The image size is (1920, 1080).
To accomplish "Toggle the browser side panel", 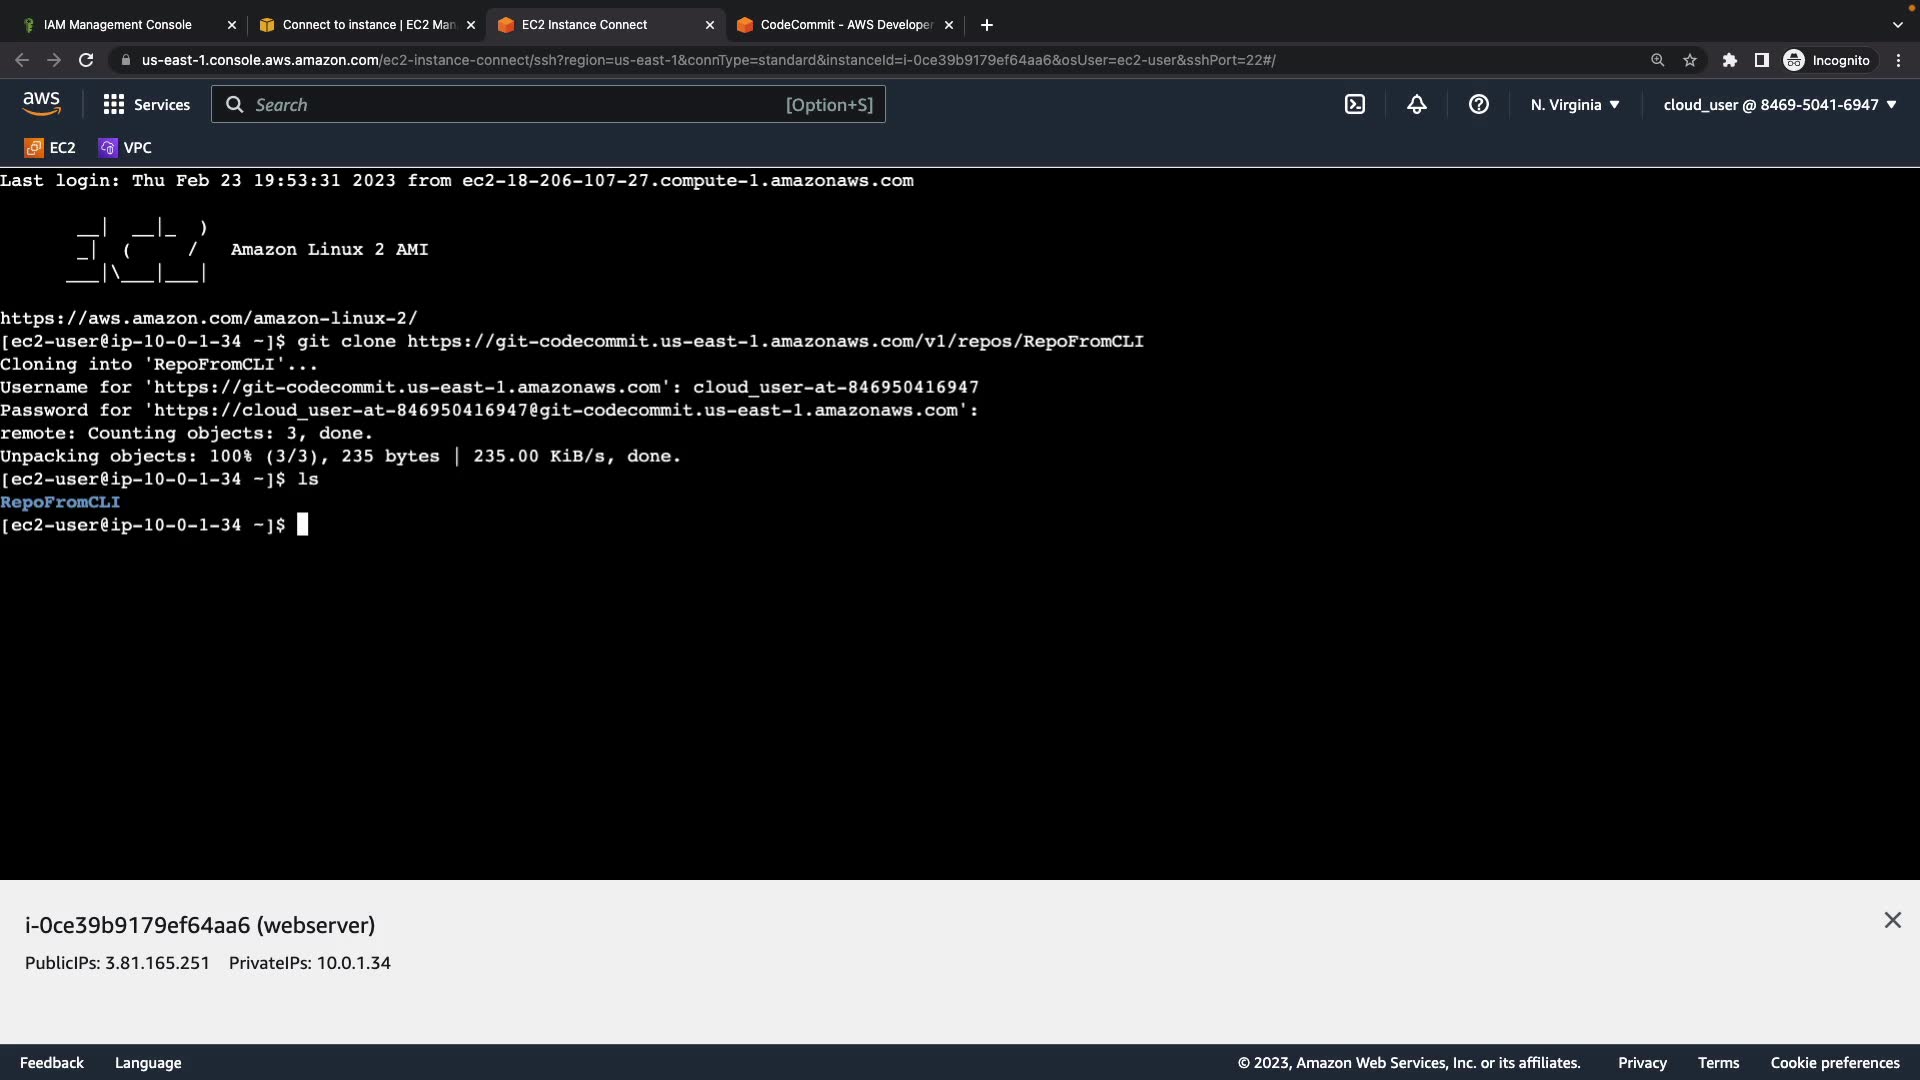I will 1761,60.
